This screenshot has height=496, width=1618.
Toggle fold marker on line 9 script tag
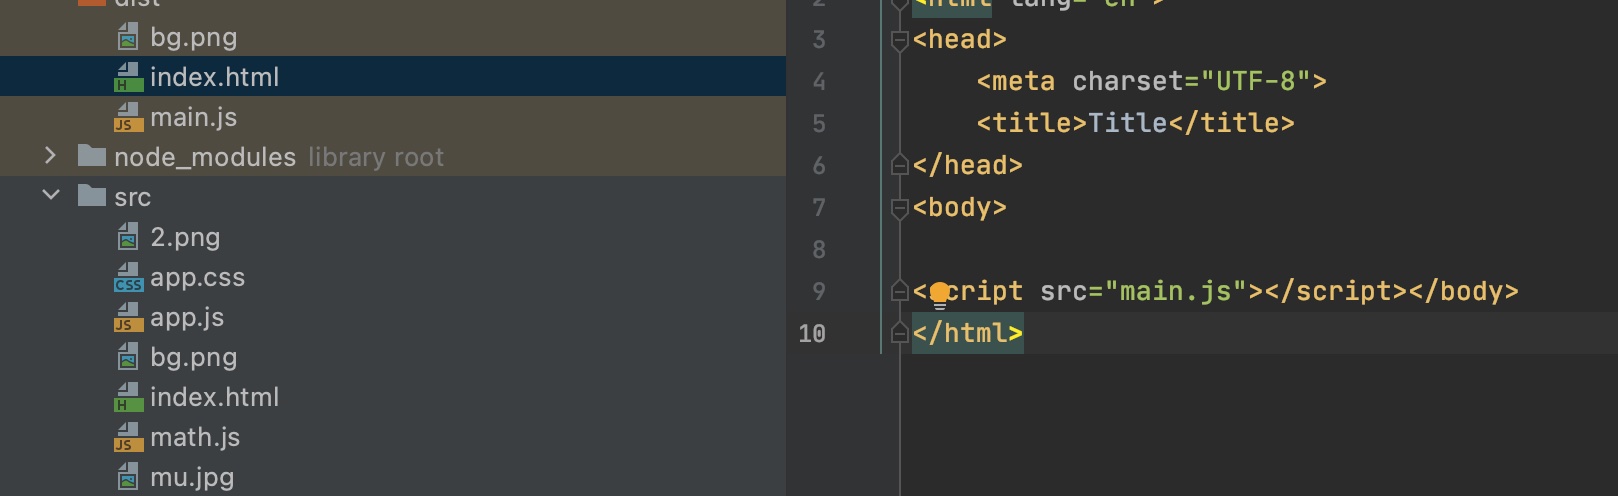coord(899,291)
